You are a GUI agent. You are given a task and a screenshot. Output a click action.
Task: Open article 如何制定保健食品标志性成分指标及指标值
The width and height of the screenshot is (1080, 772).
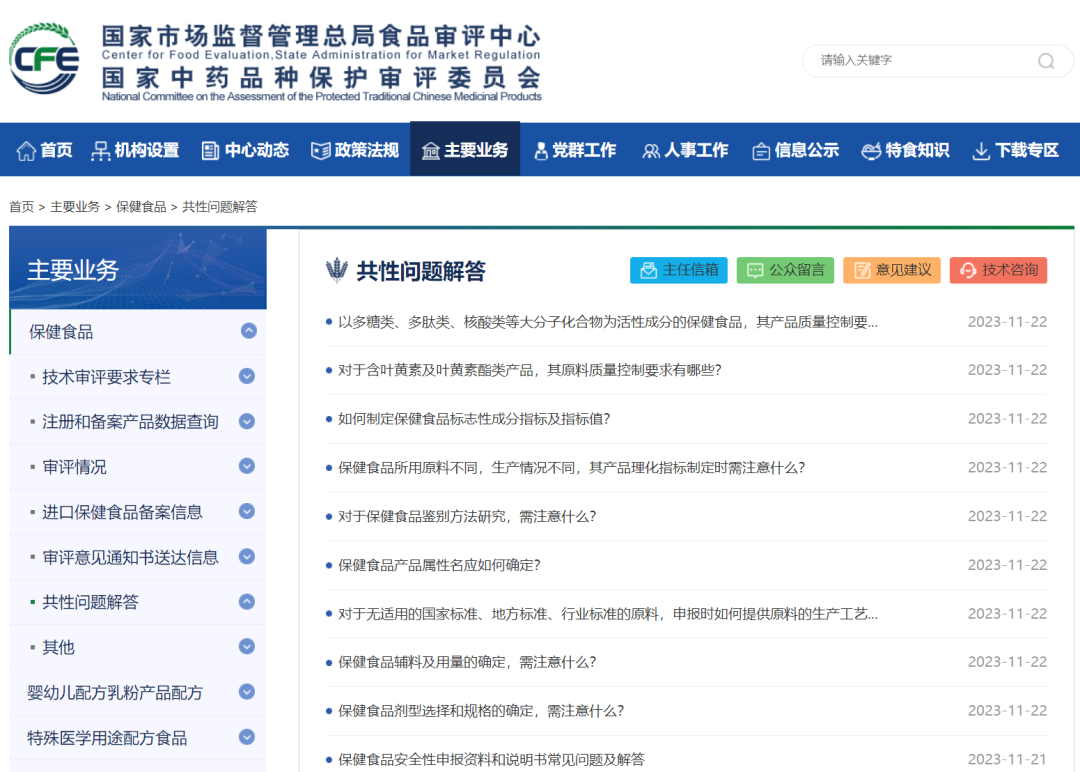pyautogui.click(x=474, y=419)
